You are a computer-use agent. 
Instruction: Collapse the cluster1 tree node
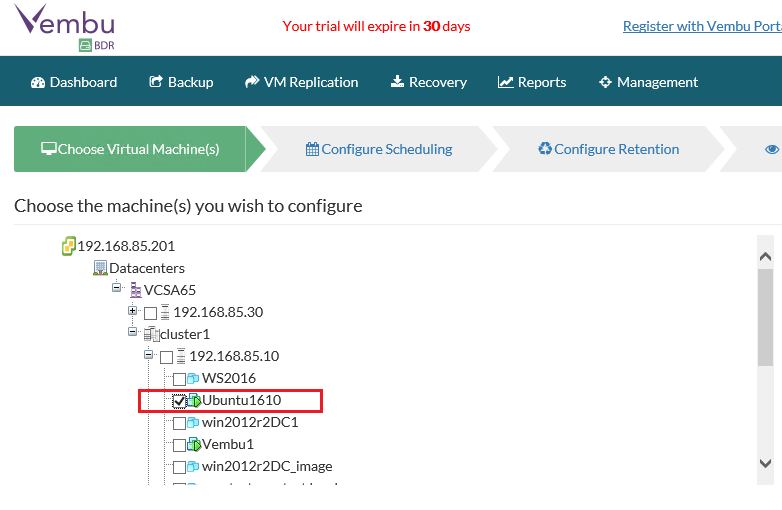pos(132,333)
